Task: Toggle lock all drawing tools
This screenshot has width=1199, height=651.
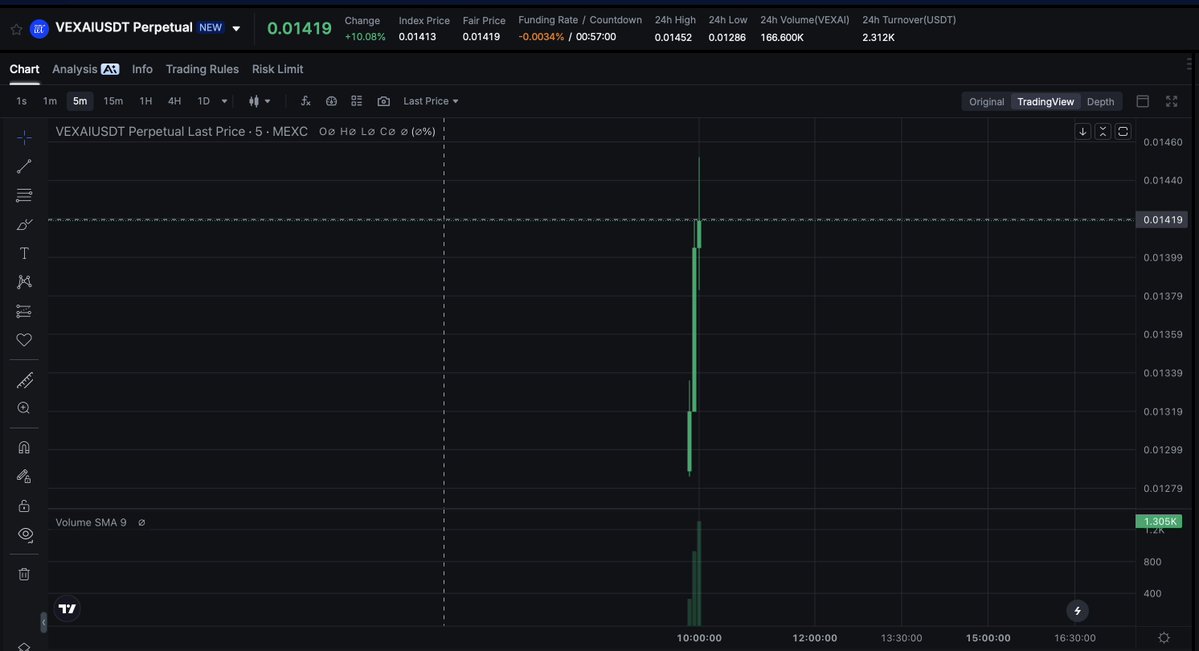Action: [24, 506]
